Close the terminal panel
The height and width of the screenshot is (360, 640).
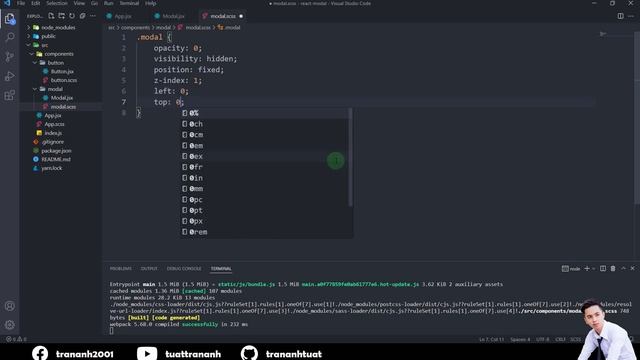tap(633, 269)
